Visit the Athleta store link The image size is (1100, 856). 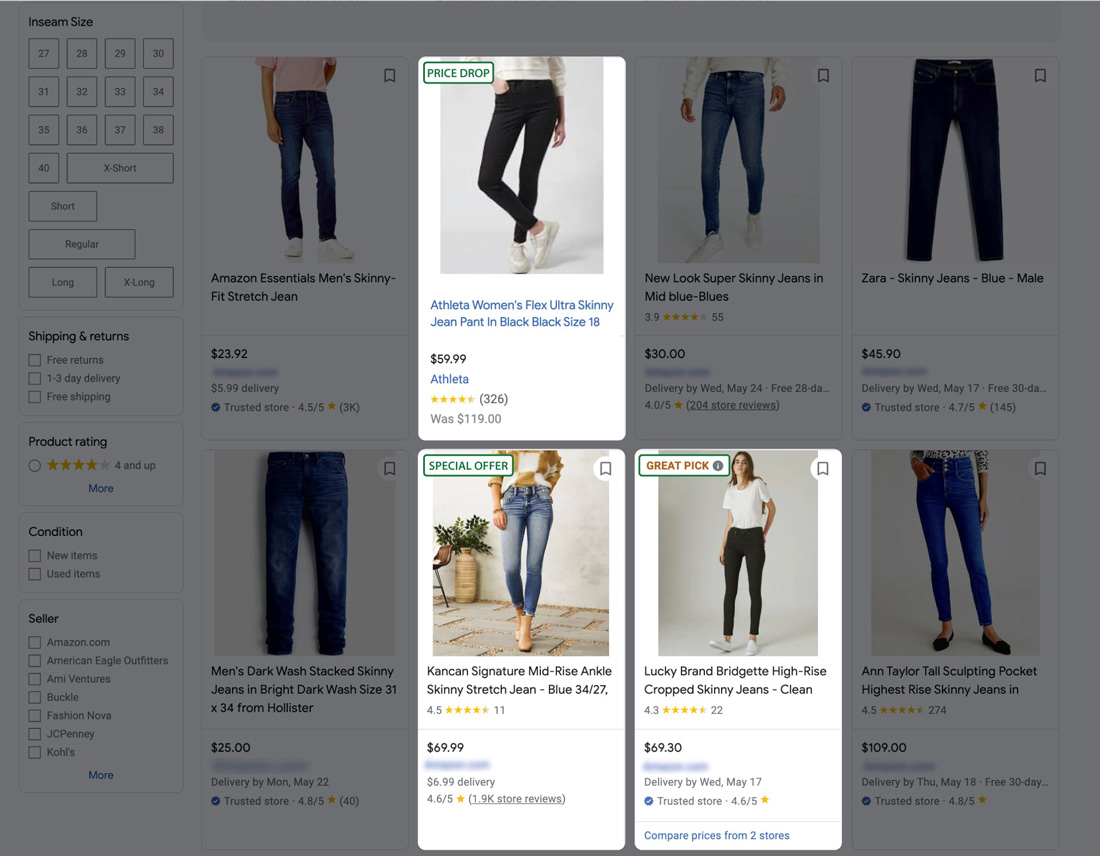450,379
